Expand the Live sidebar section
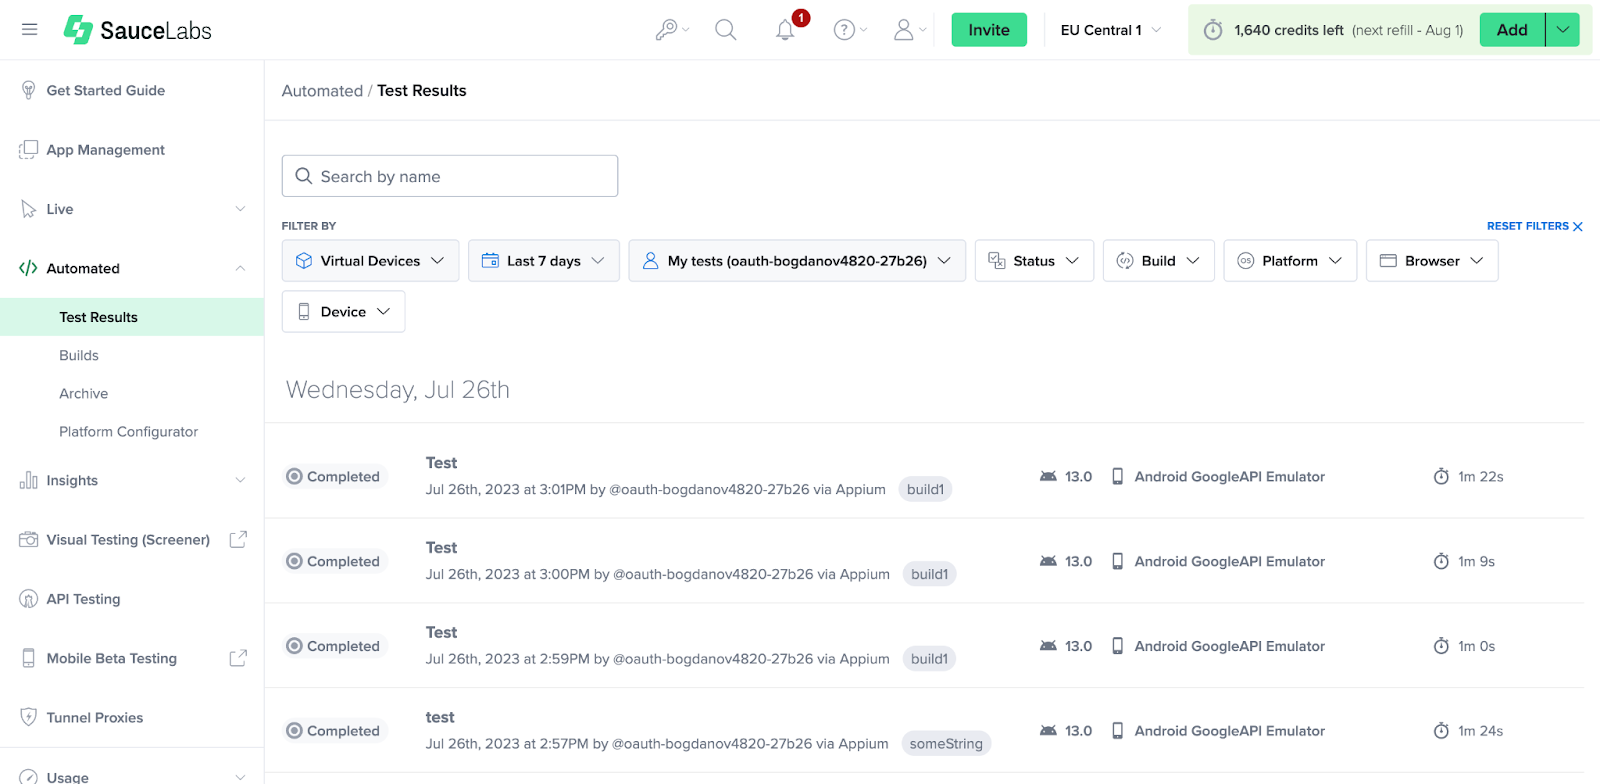The image size is (1600, 784). tap(240, 209)
